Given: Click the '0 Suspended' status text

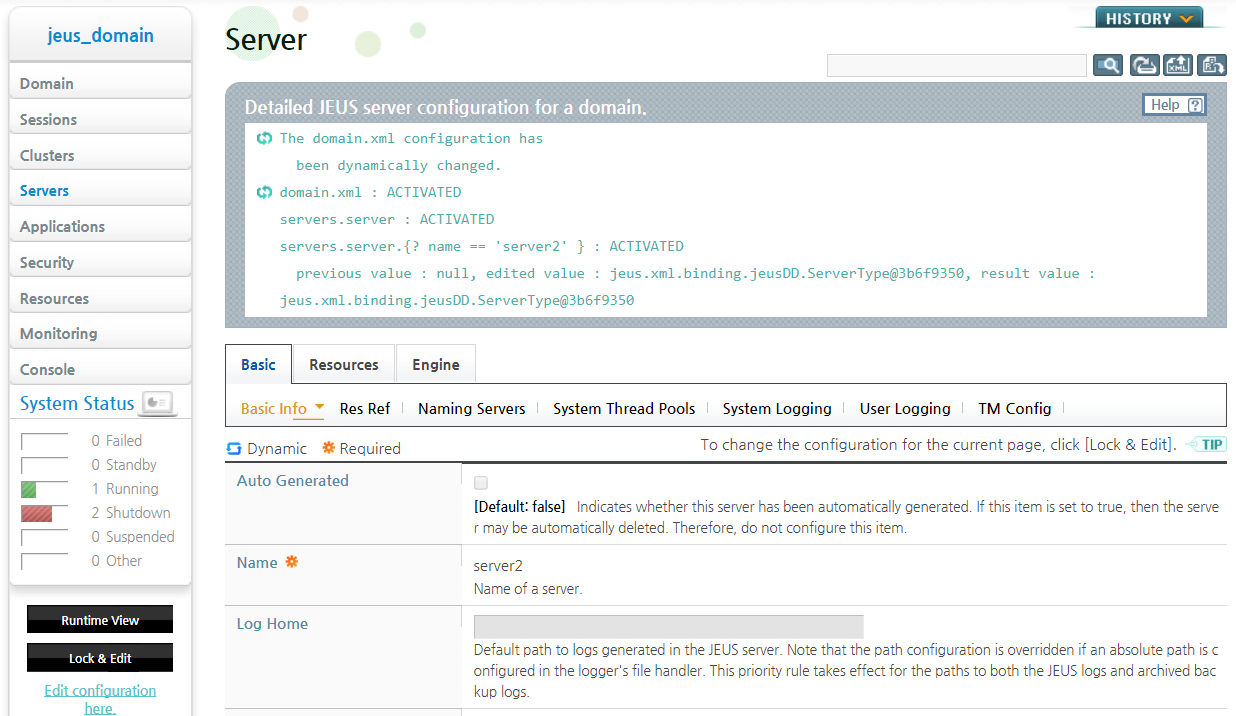Looking at the screenshot, I should [133, 537].
